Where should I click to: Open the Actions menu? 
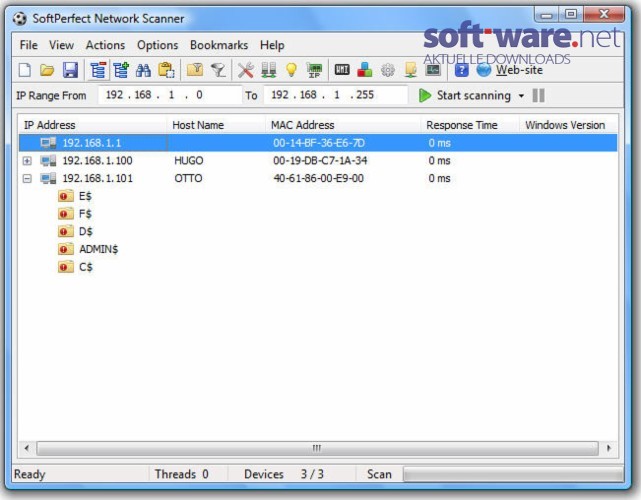click(105, 45)
